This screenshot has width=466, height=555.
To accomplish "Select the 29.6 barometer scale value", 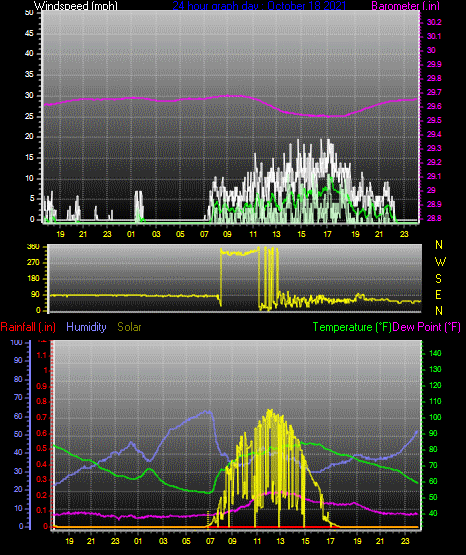I will click(x=434, y=107).
